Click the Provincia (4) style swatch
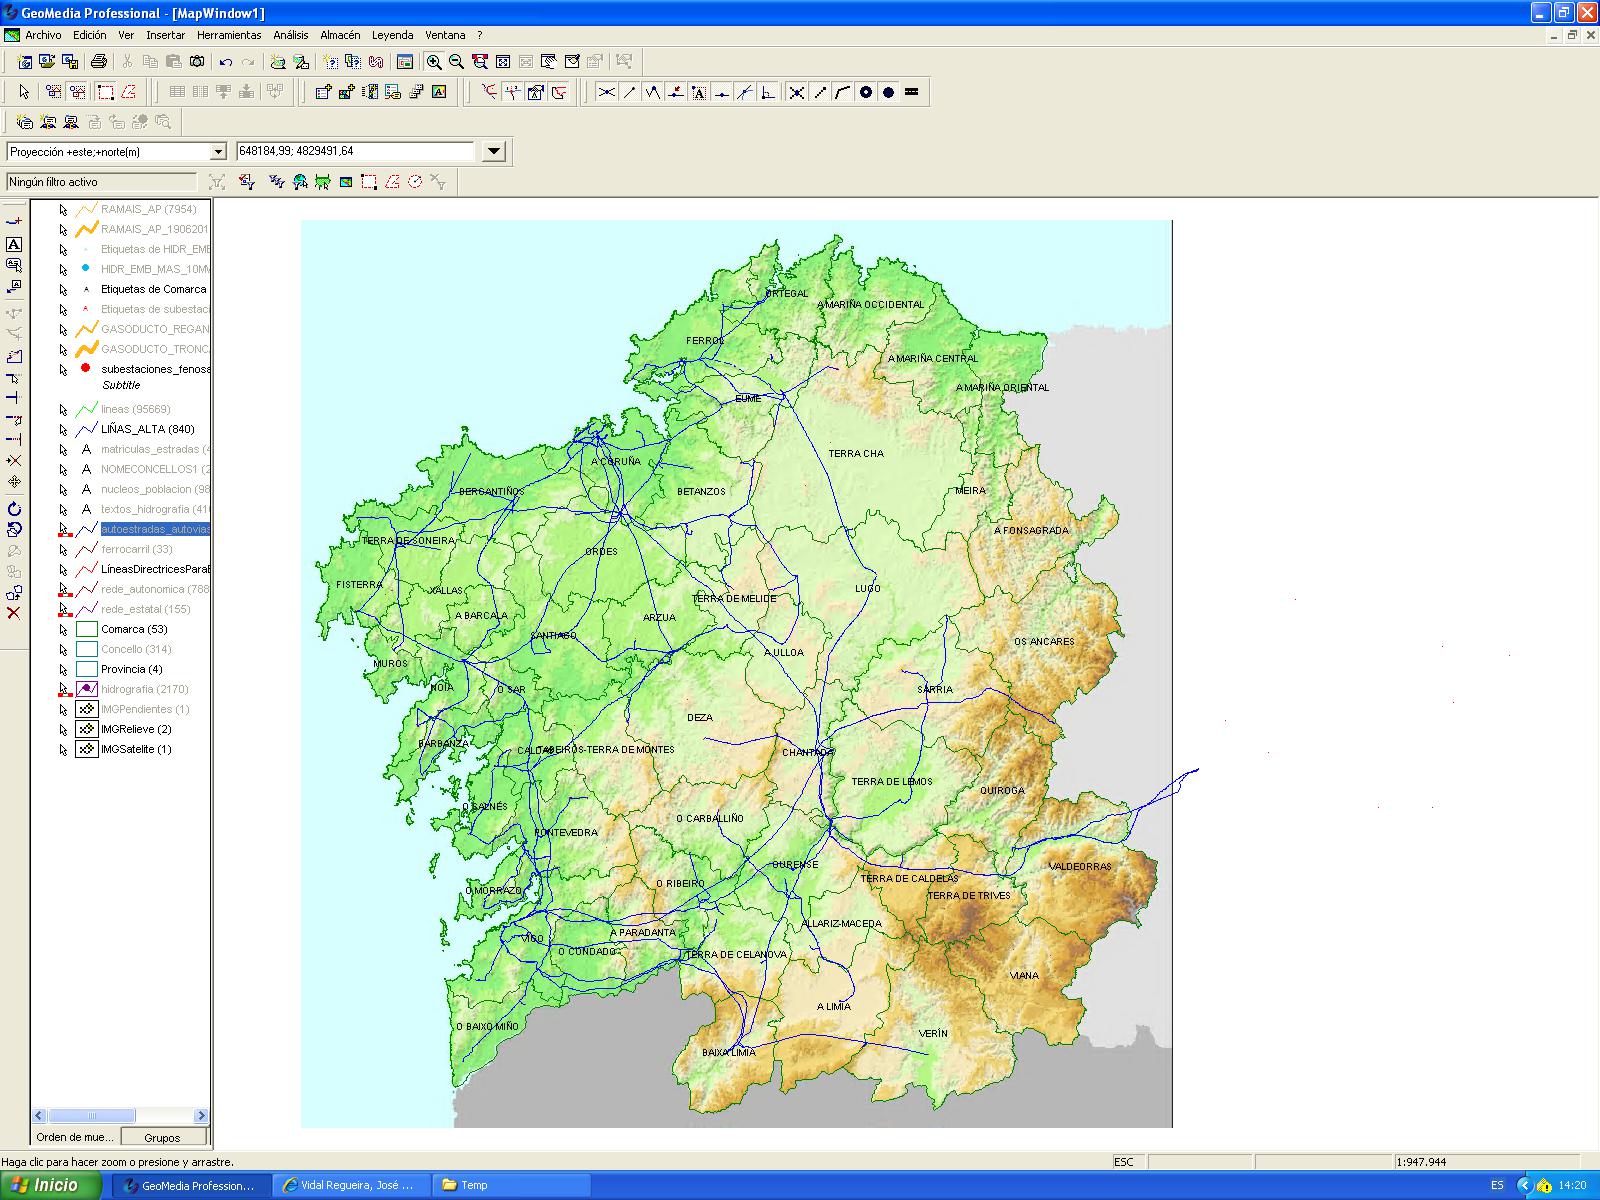 click(87, 669)
